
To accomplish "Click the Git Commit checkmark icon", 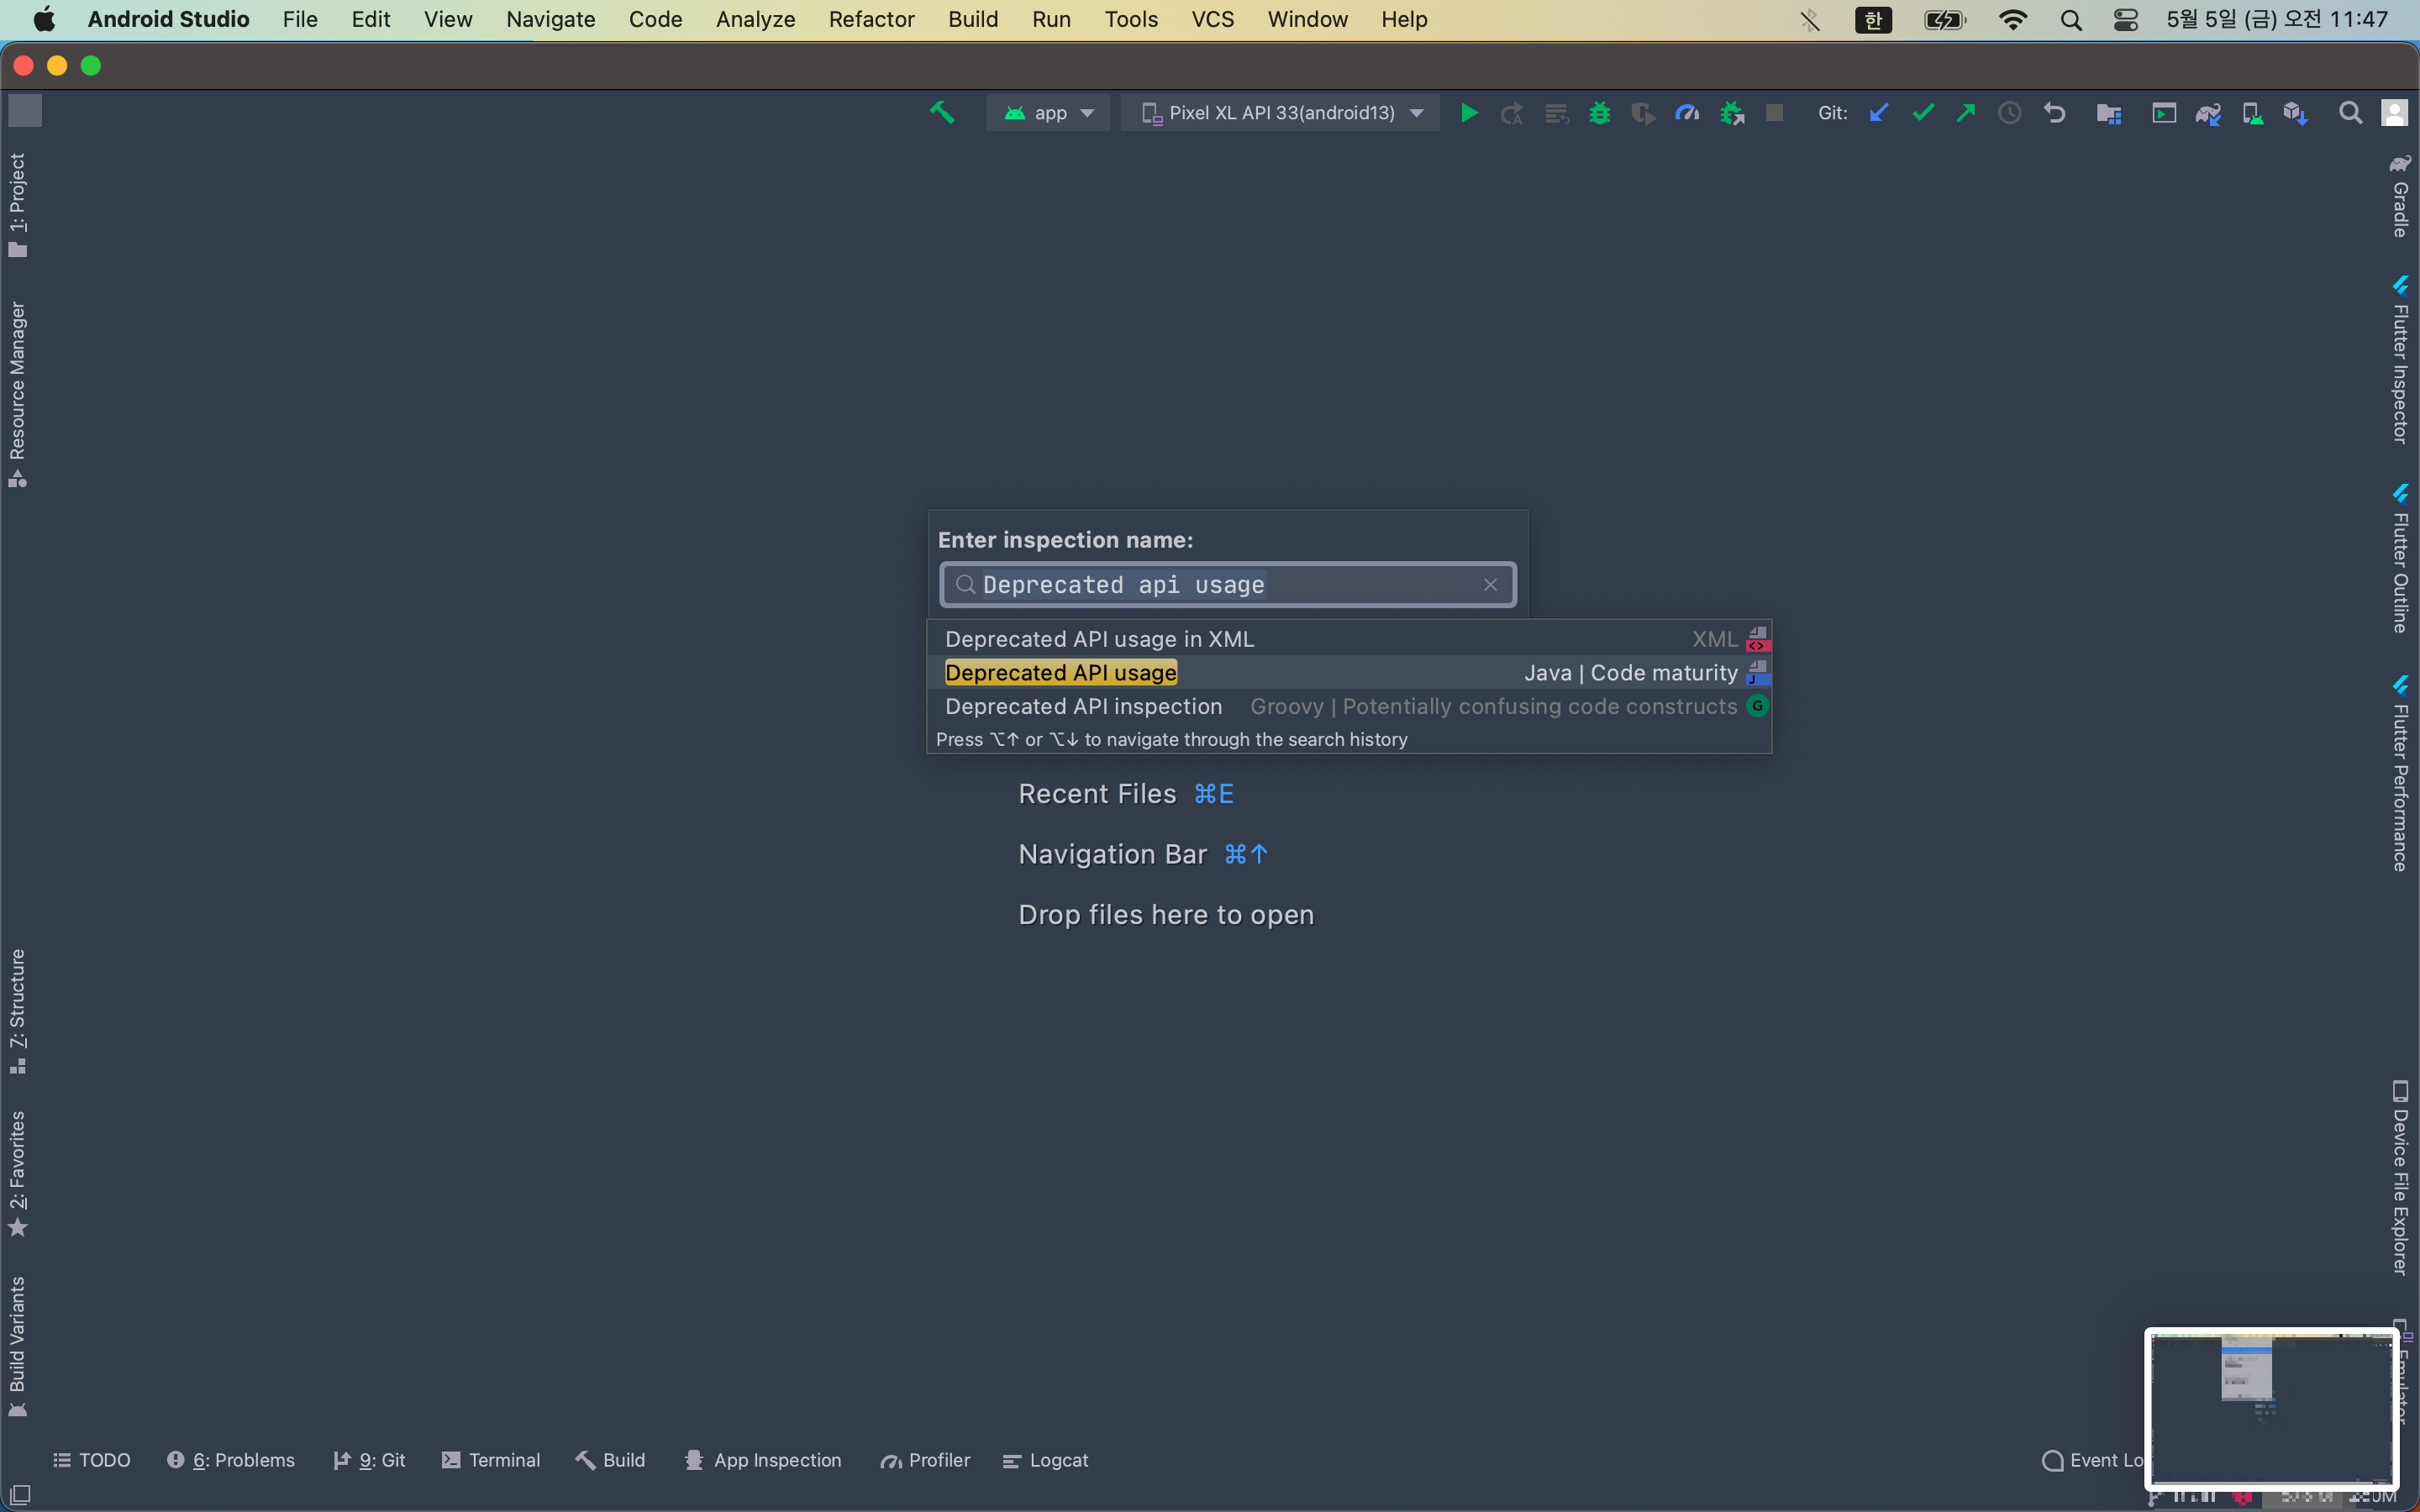I will [1922, 113].
